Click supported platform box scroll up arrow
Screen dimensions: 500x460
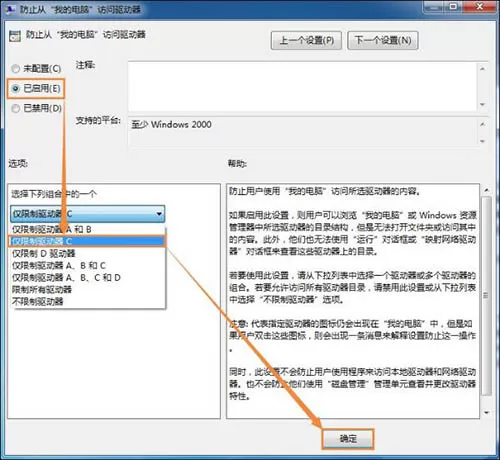[482, 124]
